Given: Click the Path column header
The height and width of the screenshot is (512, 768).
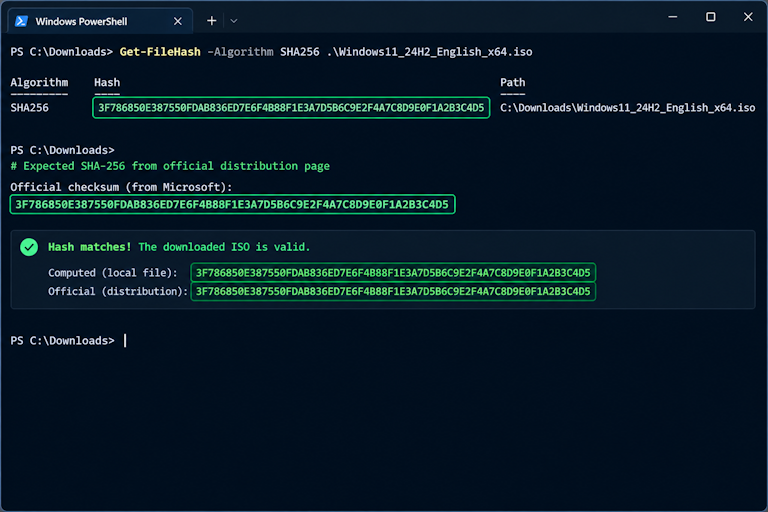Looking at the screenshot, I should click(512, 82).
